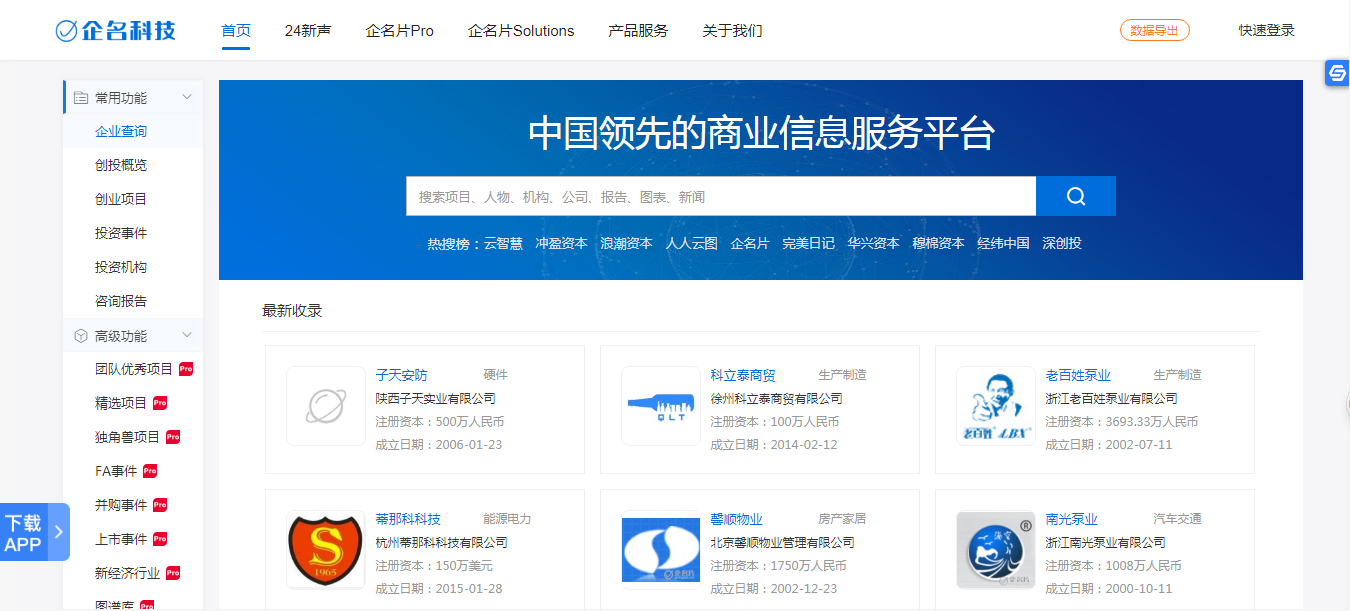Screen dimensions: 1350x611
Task: Click the 企名科技 logo
Action: [x=116, y=31]
